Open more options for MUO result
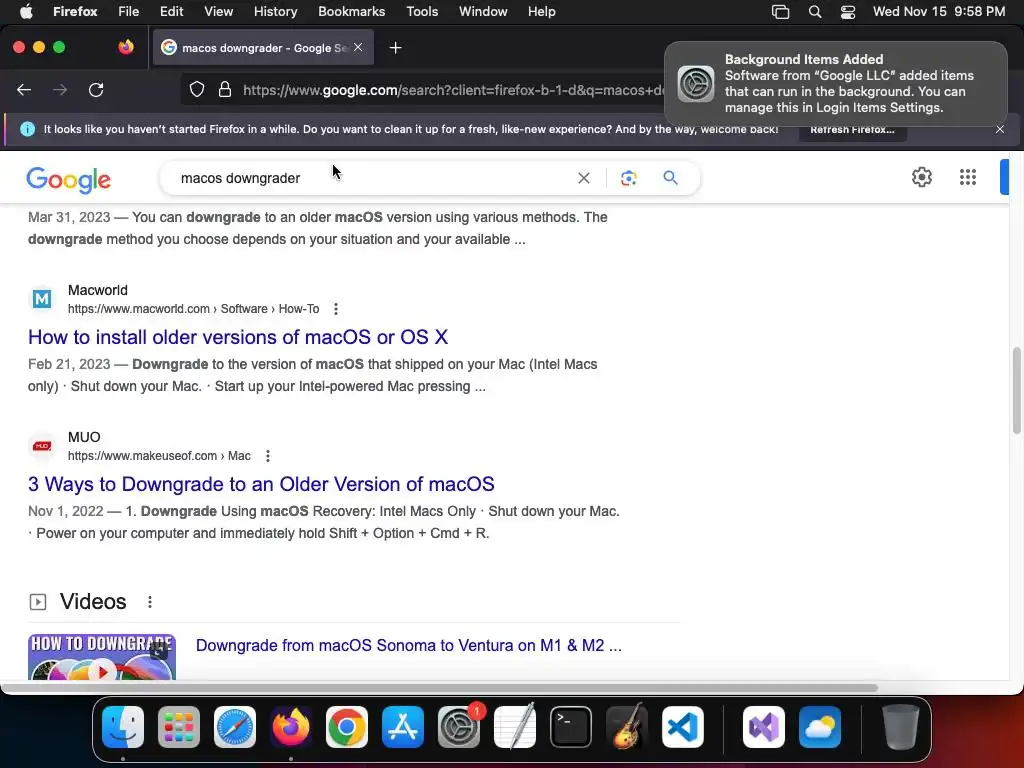Viewport: 1024px width, 768px height. [268, 456]
